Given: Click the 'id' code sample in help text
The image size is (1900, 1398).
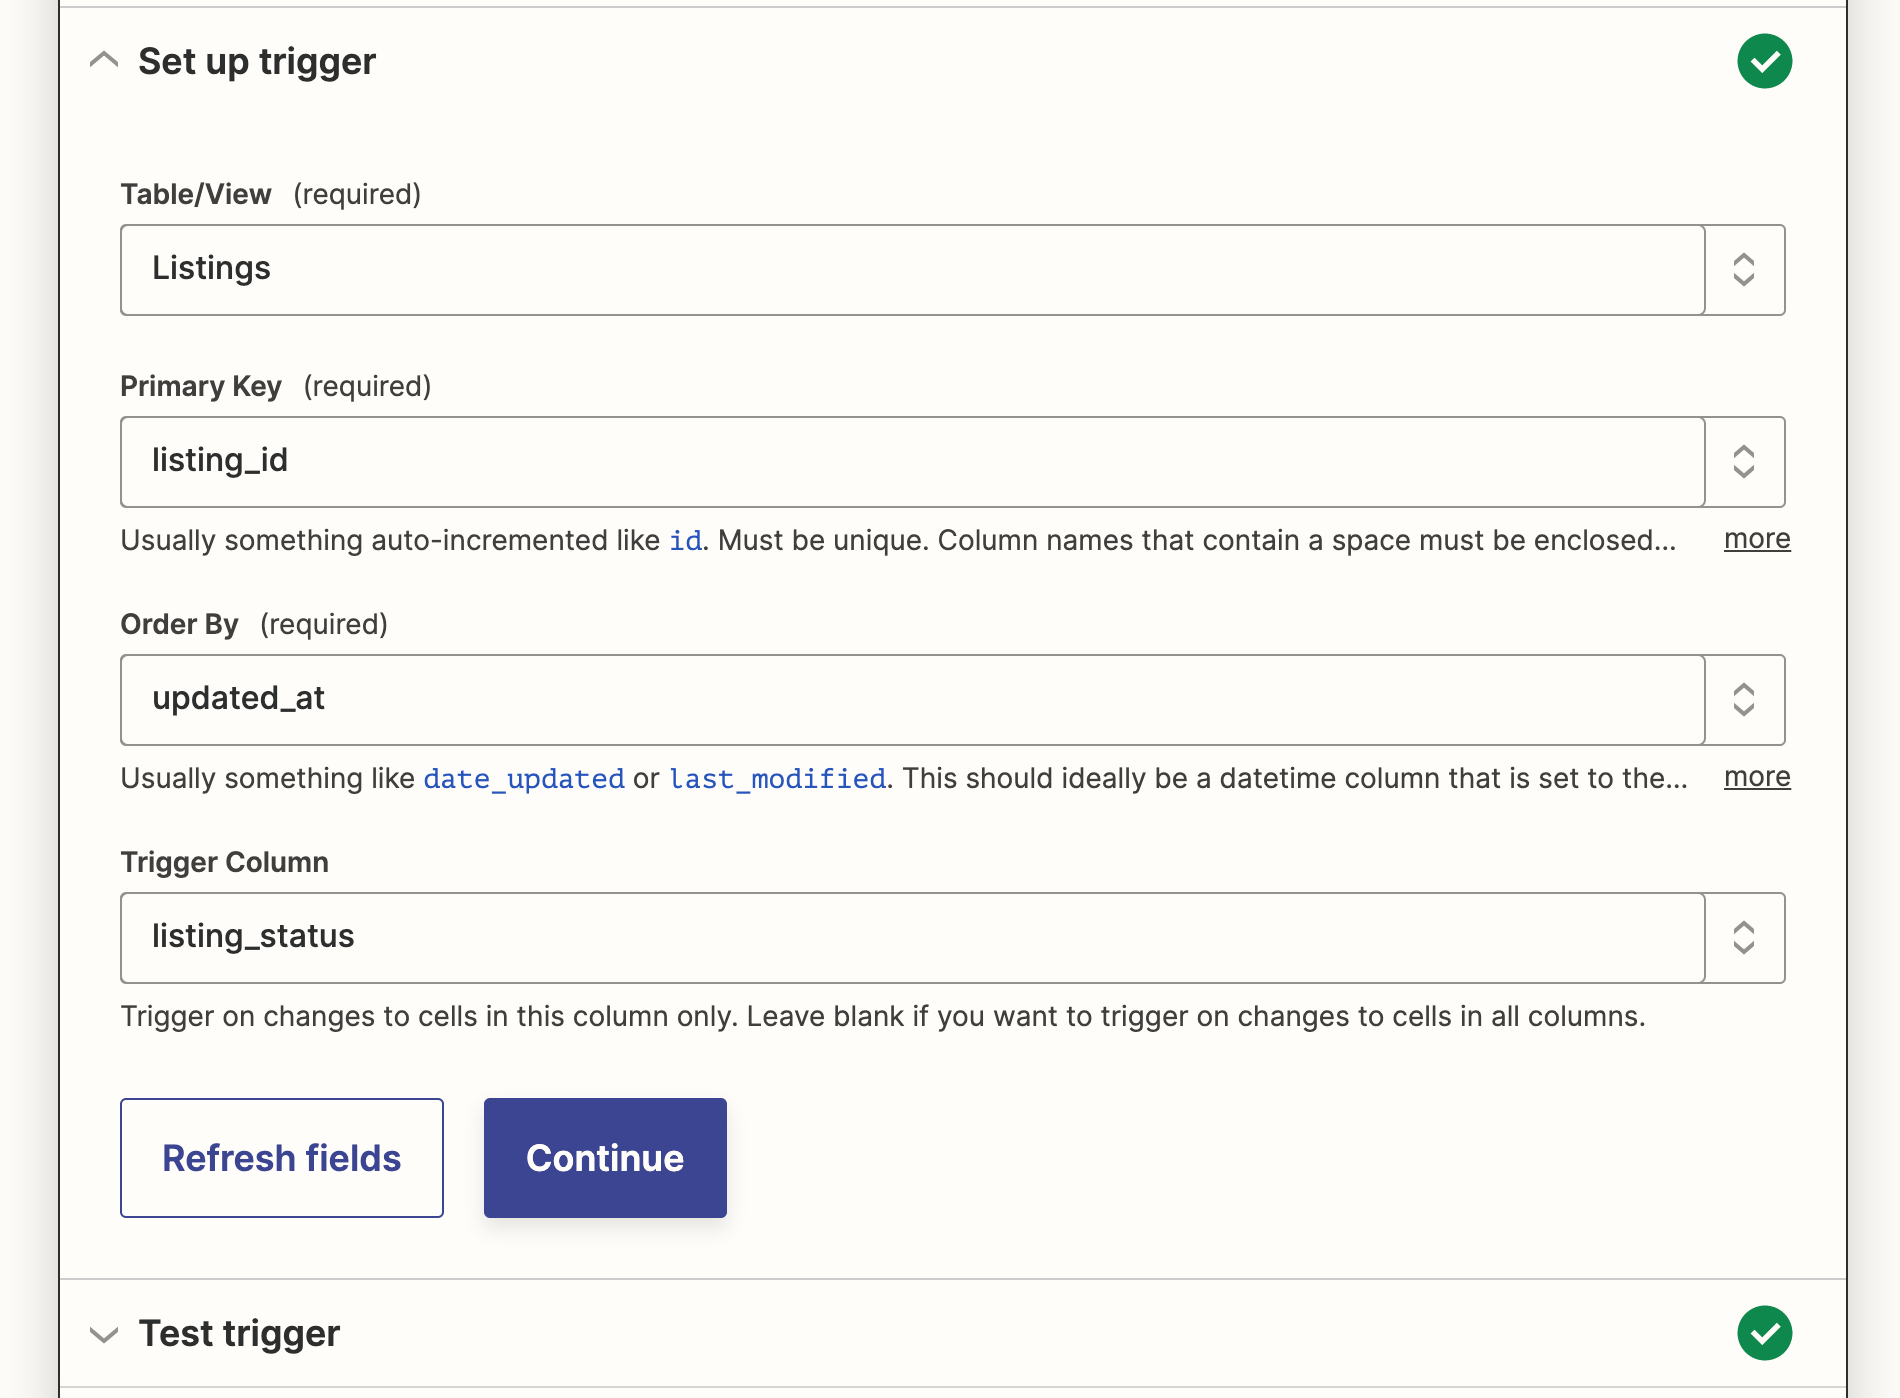Looking at the screenshot, I should 685,541.
